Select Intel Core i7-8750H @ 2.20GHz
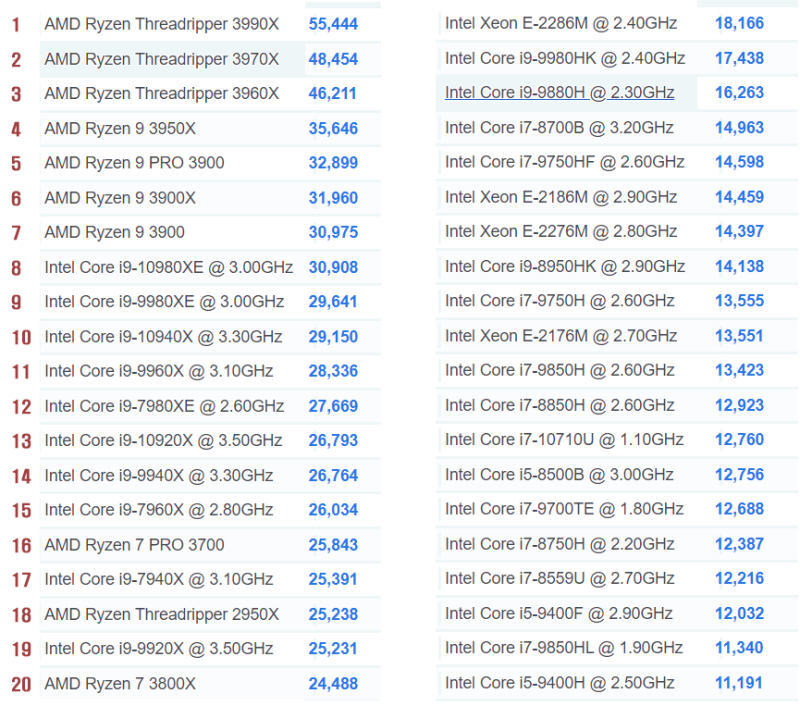Screen dimensions: 800x706 point(560,544)
